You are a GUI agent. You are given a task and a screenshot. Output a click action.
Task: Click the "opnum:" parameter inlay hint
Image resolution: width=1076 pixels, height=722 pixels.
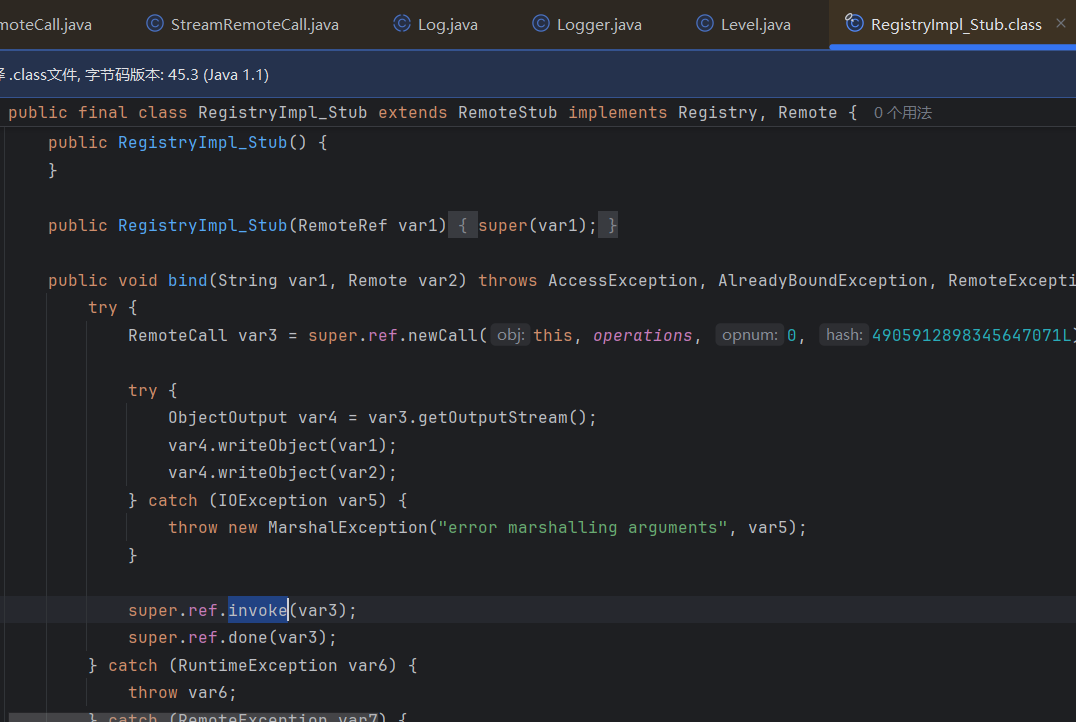tap(750, 336)
